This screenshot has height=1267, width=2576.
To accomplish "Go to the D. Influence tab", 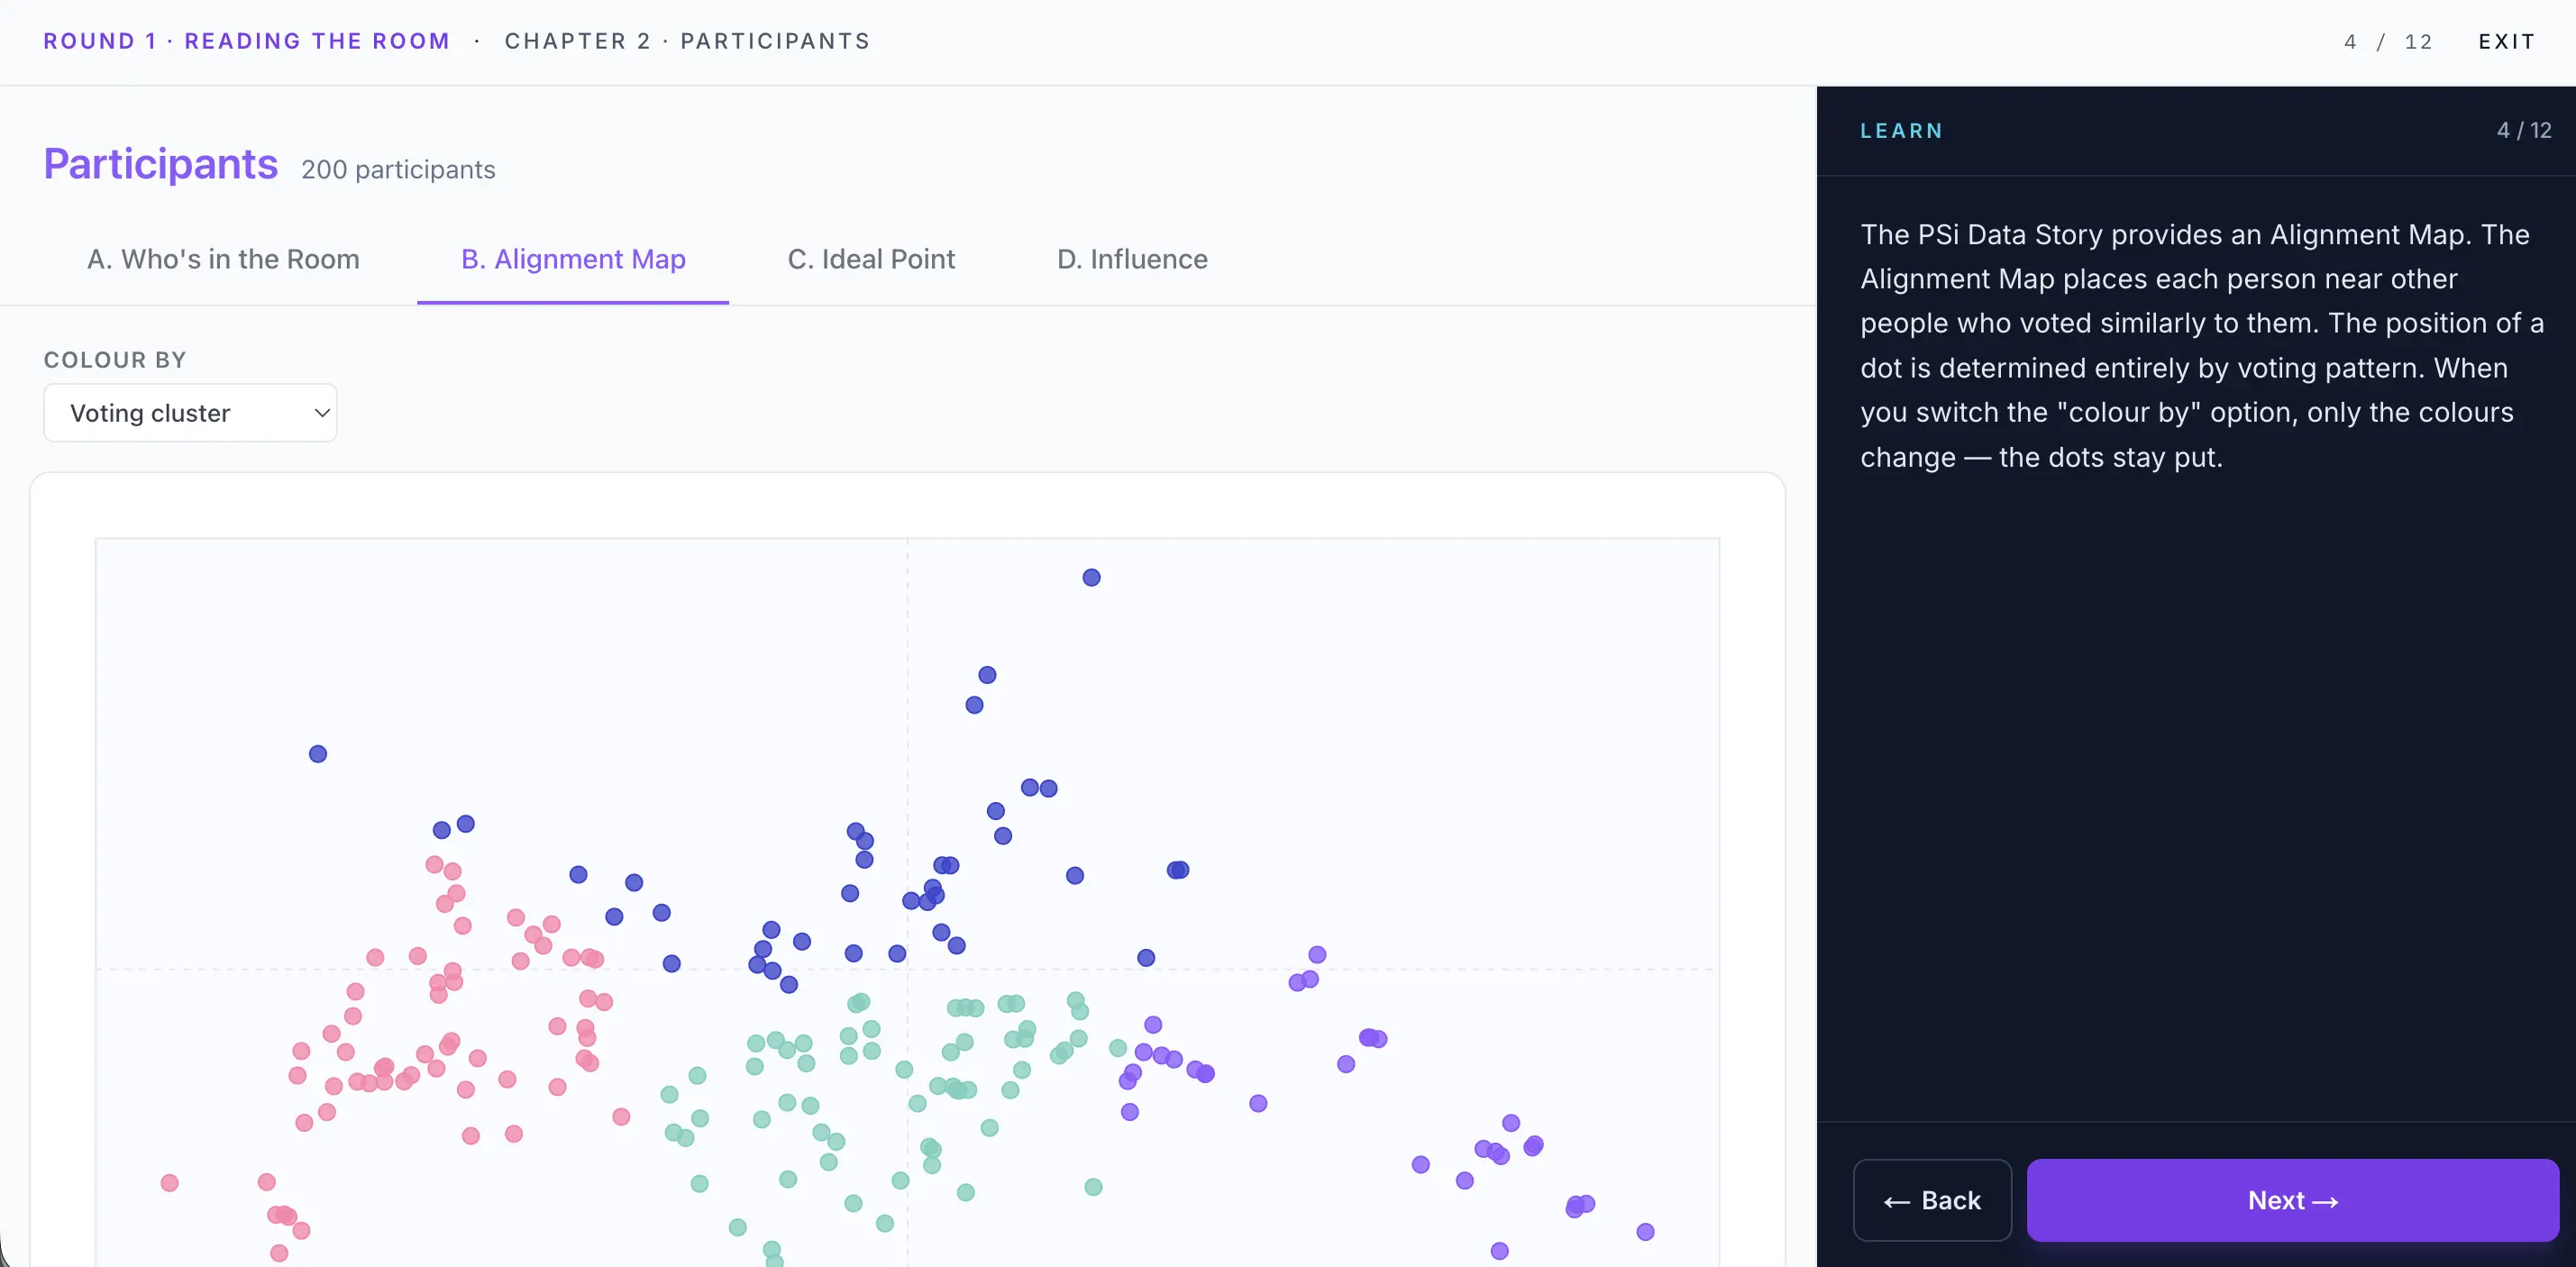I will (x=1132, y=259).
